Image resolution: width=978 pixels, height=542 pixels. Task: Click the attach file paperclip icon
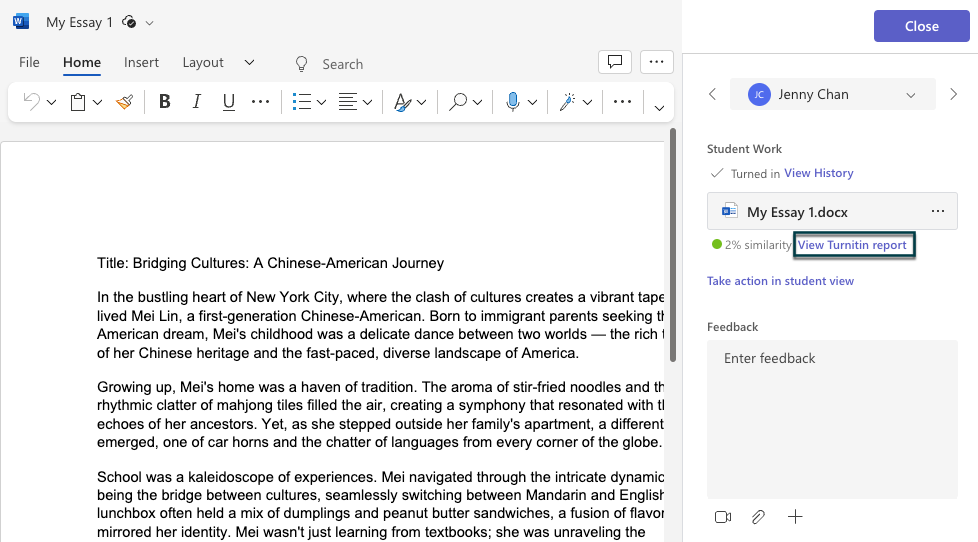tap(758, 517)
